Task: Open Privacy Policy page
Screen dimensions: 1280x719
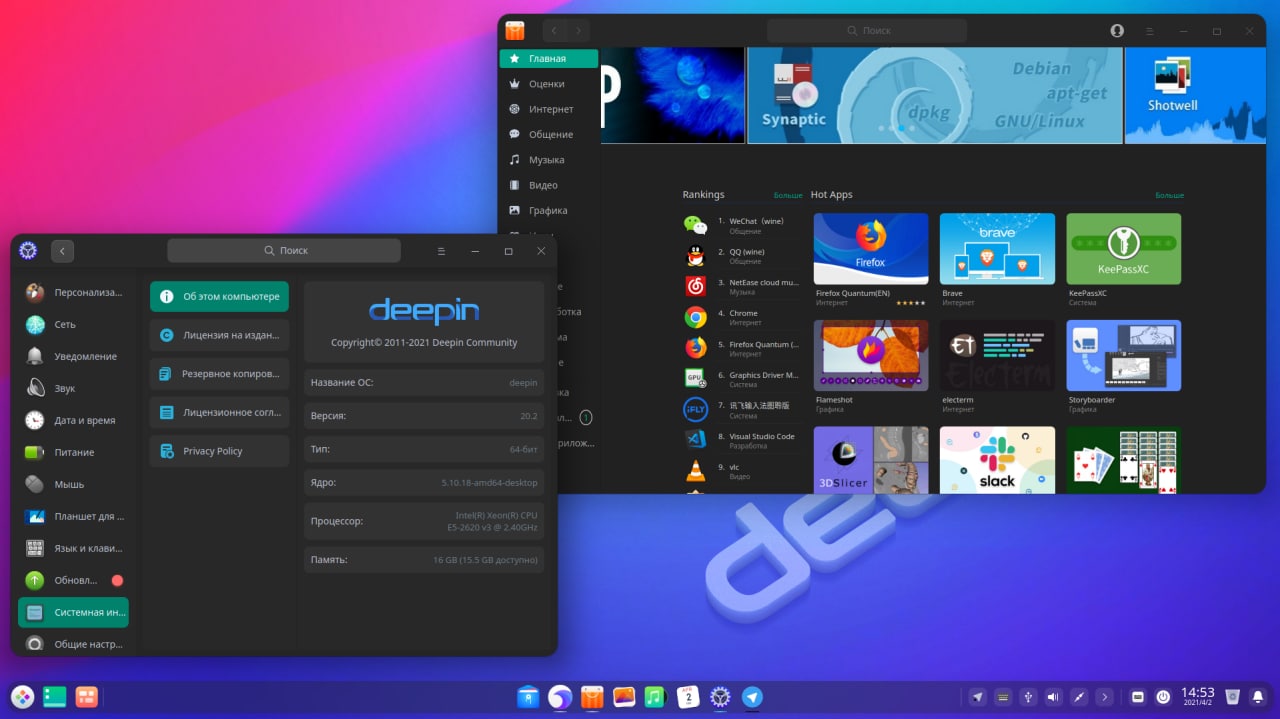Action: [x=220, y=451]
